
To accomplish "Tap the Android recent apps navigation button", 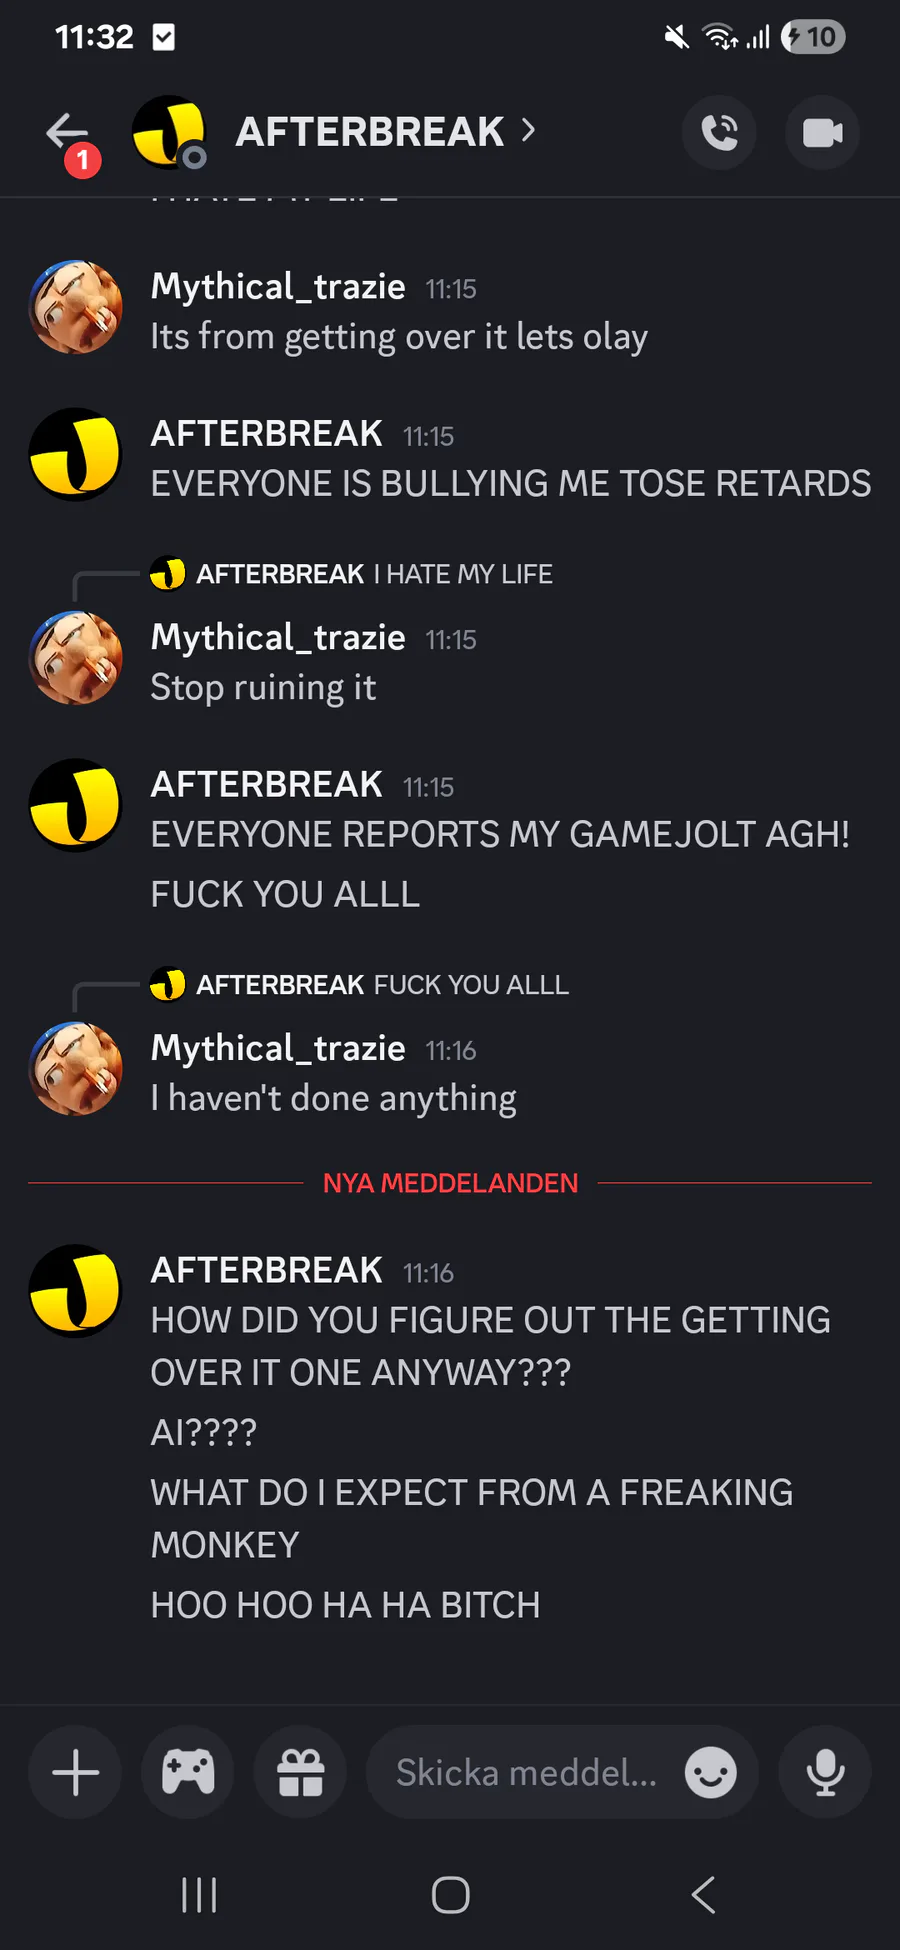I will 199,1895.
